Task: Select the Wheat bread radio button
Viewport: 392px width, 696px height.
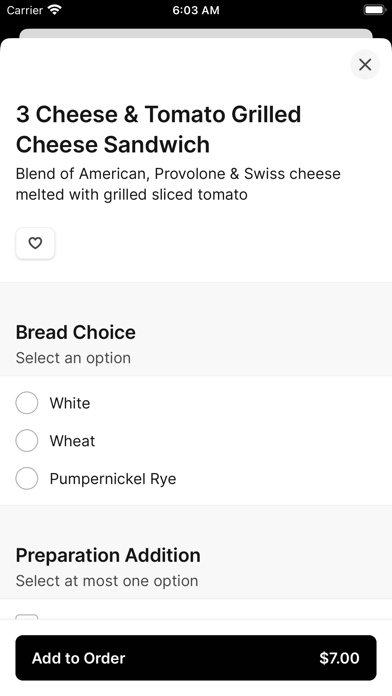Action: (27, 440)
